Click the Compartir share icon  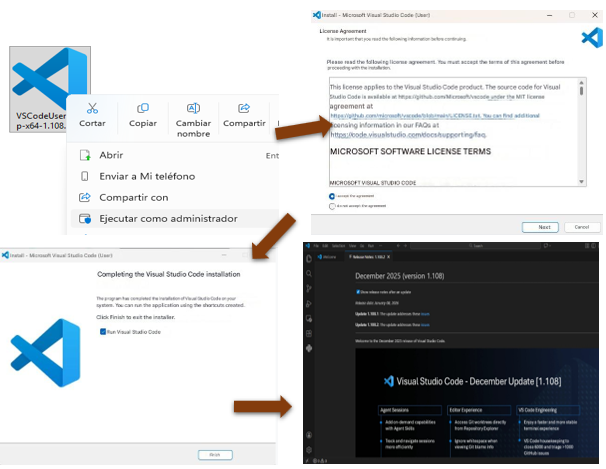click(x=244, y=108)
